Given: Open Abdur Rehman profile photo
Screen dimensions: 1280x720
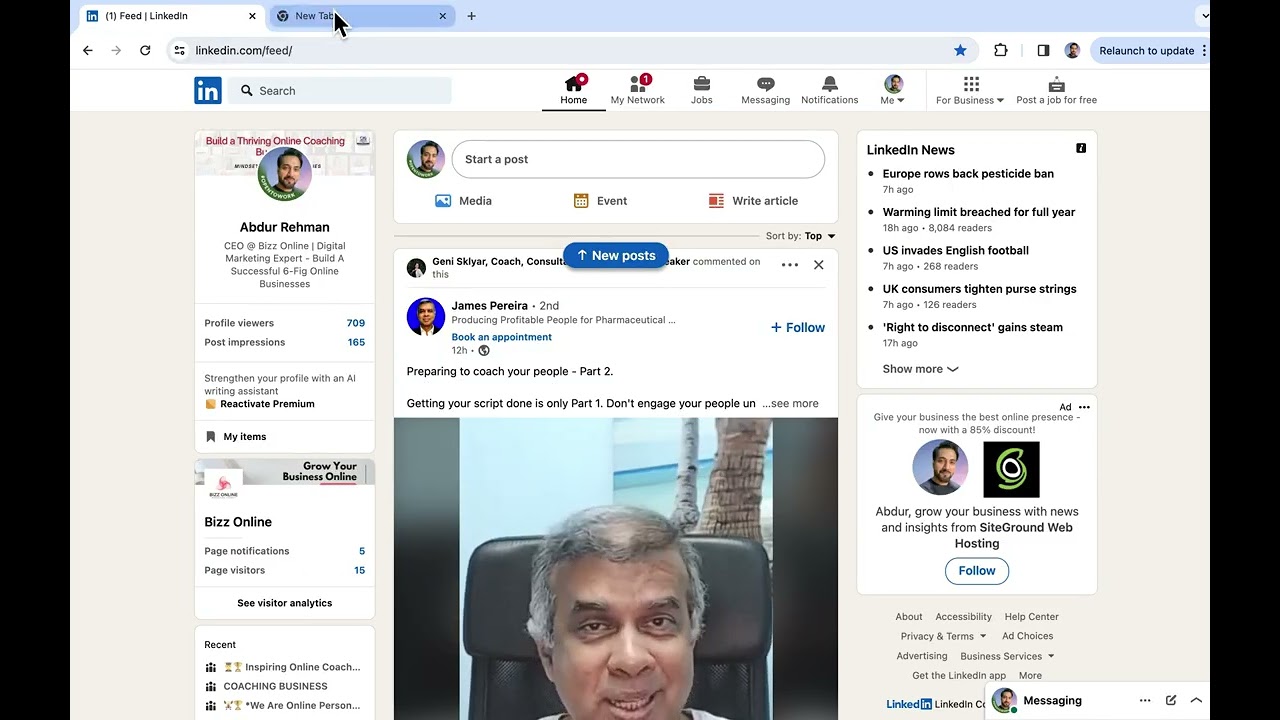Looking at the screenshot, I should point(285,174).
